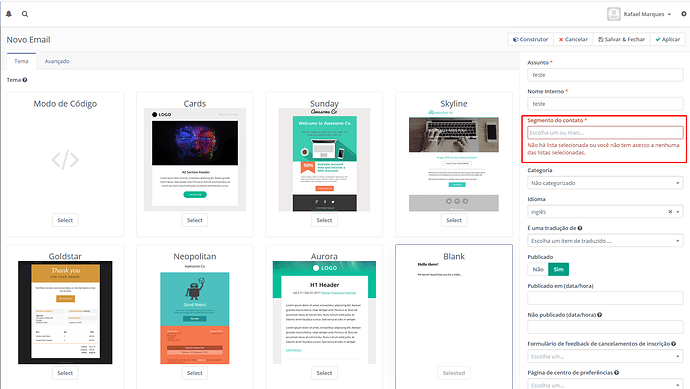This screenshot has height=389, width=690.
Task: Open the Rafael Marques user menu
Action: coord(639,14)
